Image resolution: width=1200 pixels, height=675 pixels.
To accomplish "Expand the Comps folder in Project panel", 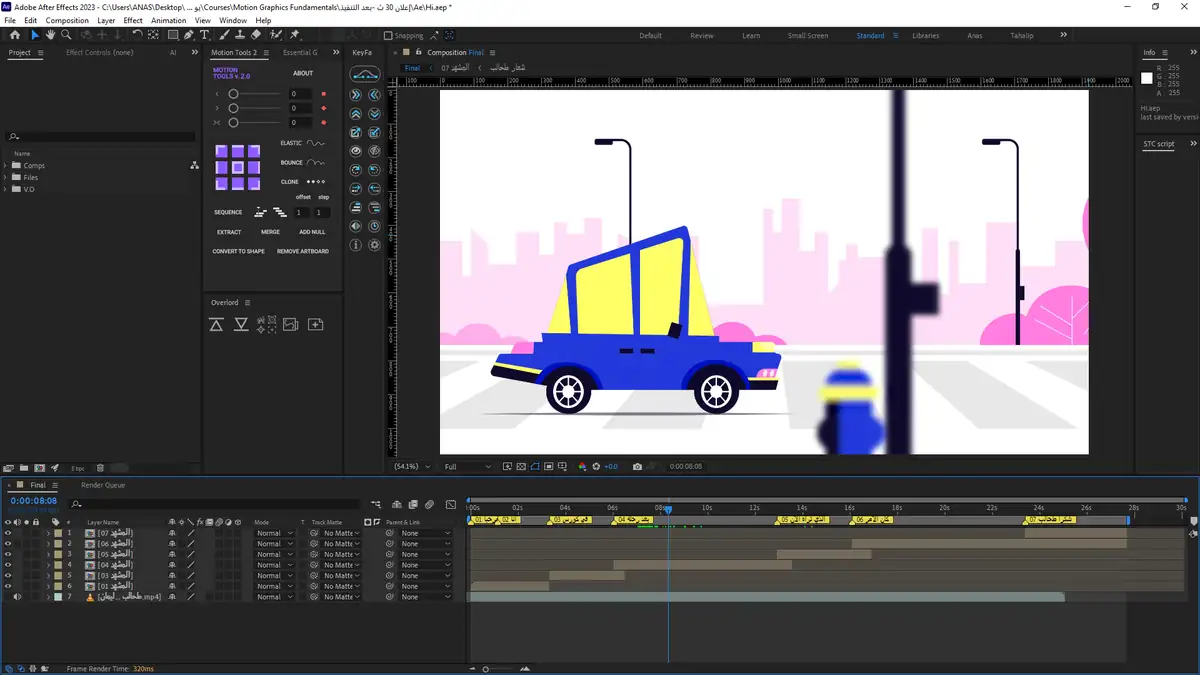I will [x=7, y=166].
